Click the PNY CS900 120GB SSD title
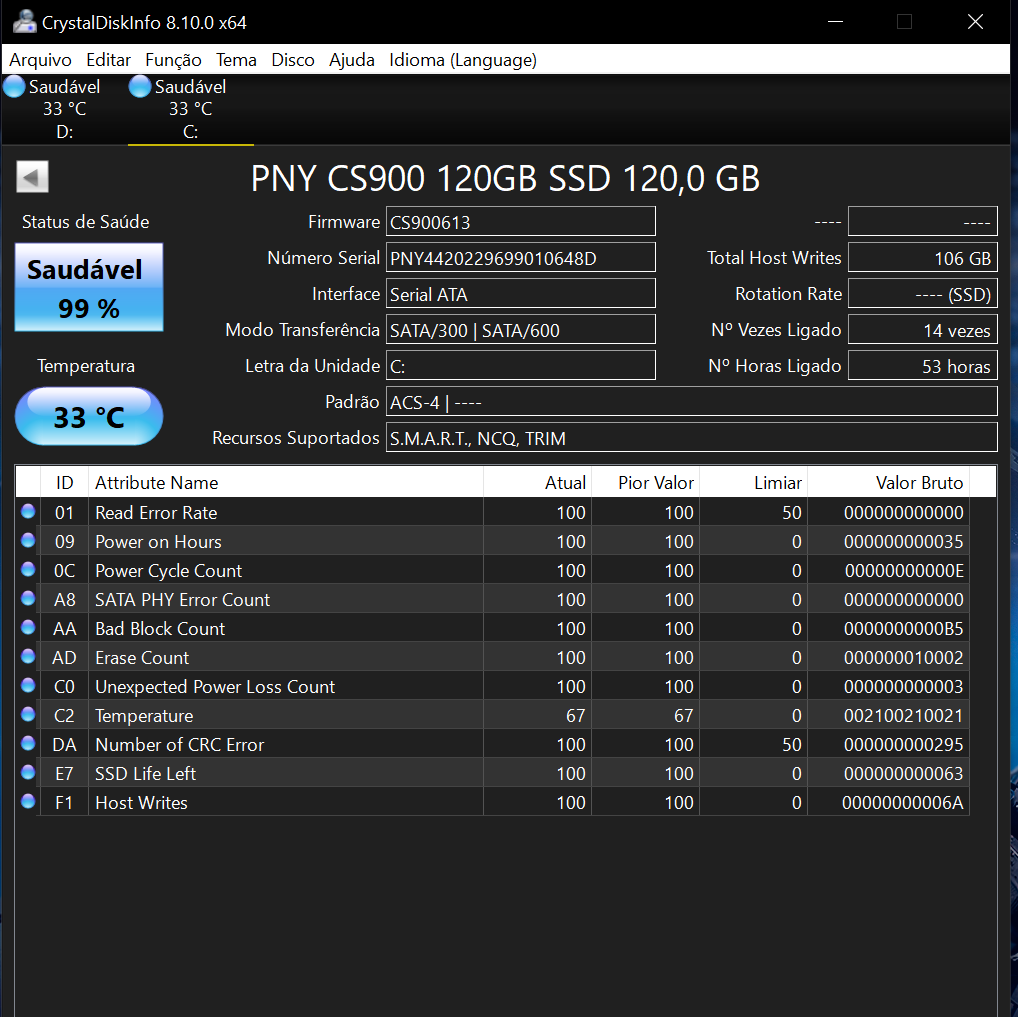 [x=505, y=178]
